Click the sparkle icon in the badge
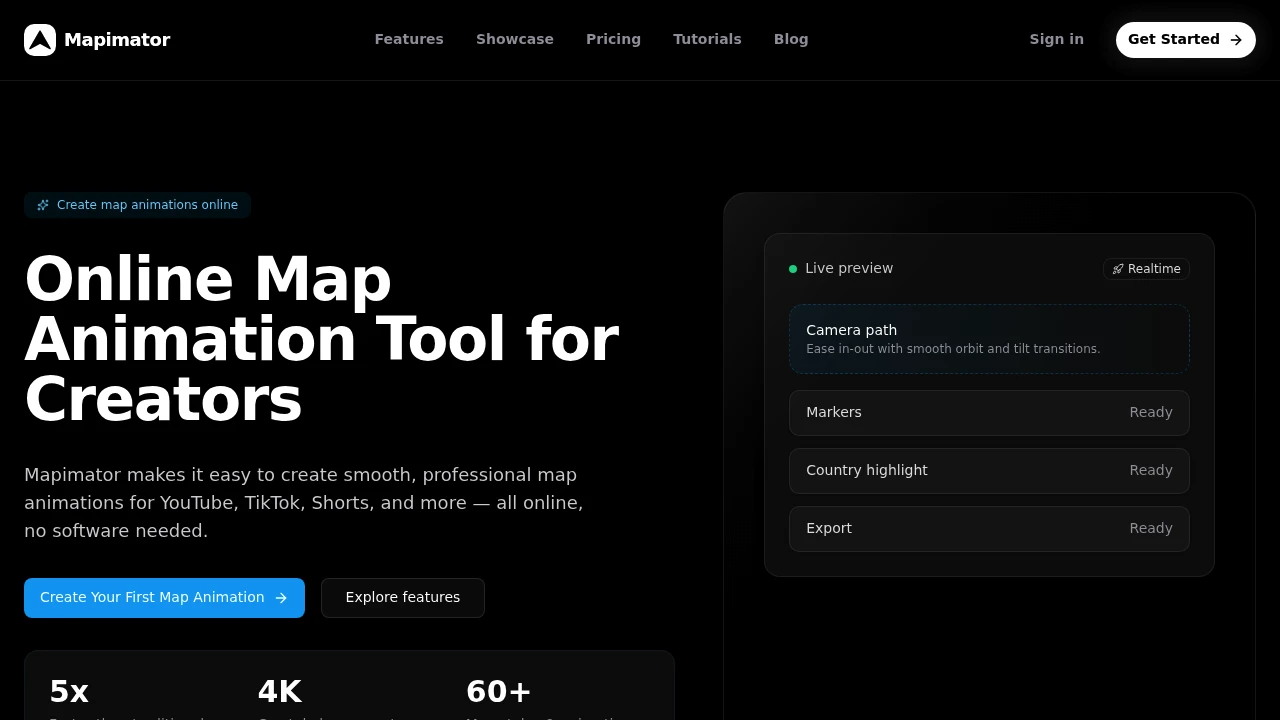Screen dimensions: 1280x720 (x=43, y=205)
